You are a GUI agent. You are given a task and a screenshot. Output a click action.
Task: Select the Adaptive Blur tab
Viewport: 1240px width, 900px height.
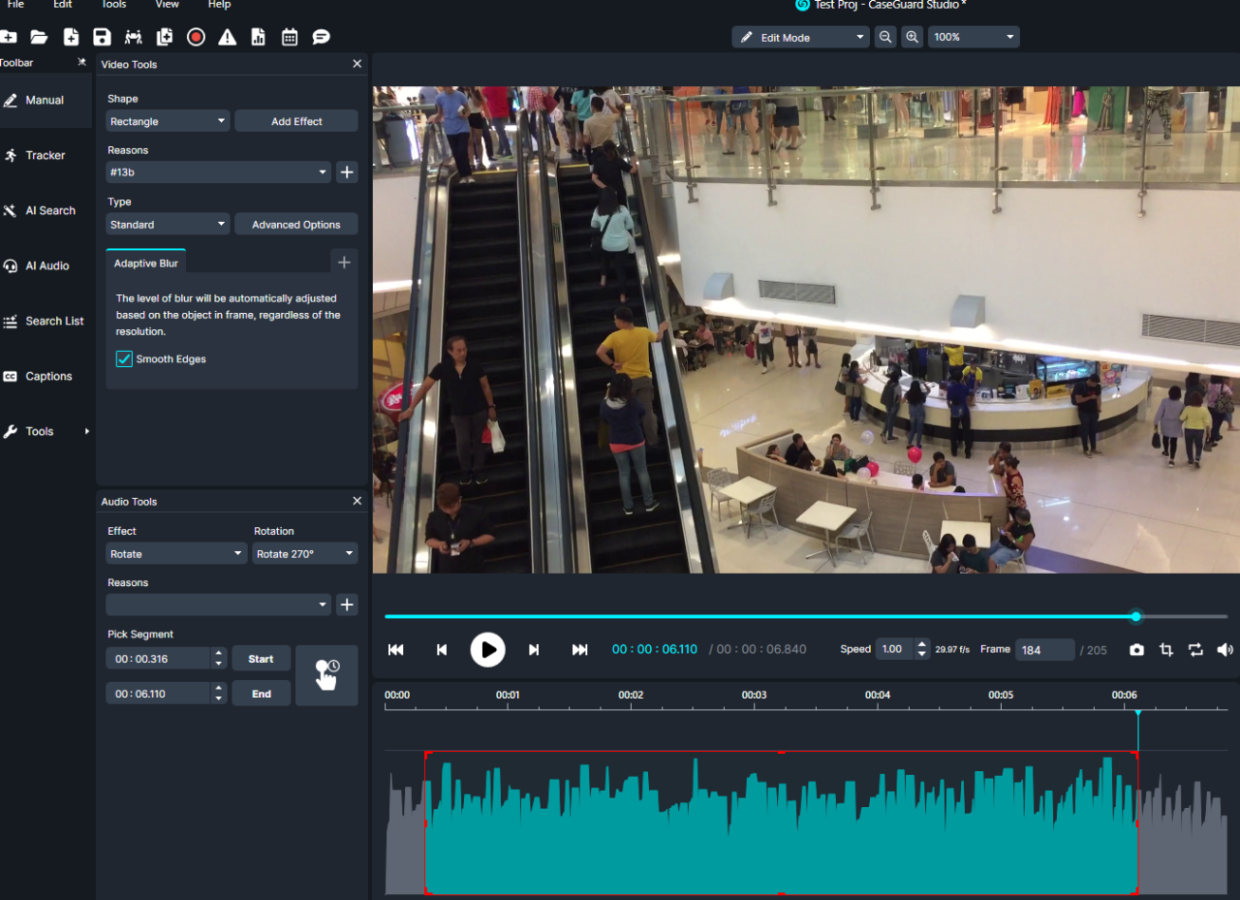tap(146, 263)
